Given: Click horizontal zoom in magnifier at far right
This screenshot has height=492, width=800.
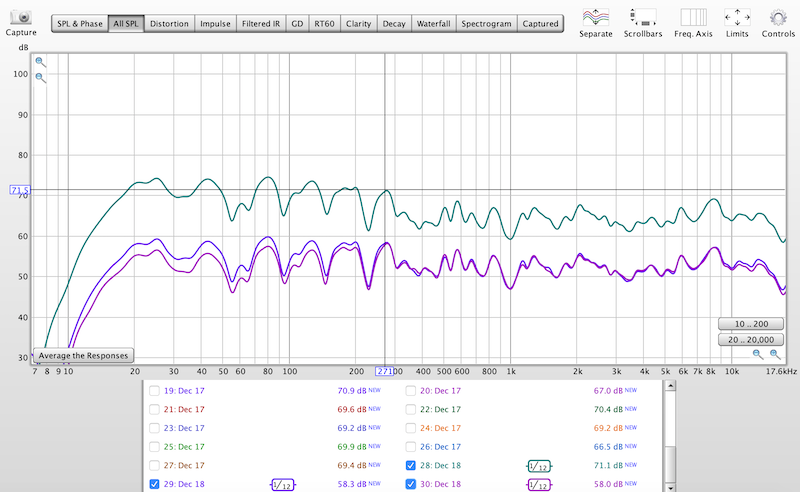Looking at the screenshot, I should (x=775, y=354).
